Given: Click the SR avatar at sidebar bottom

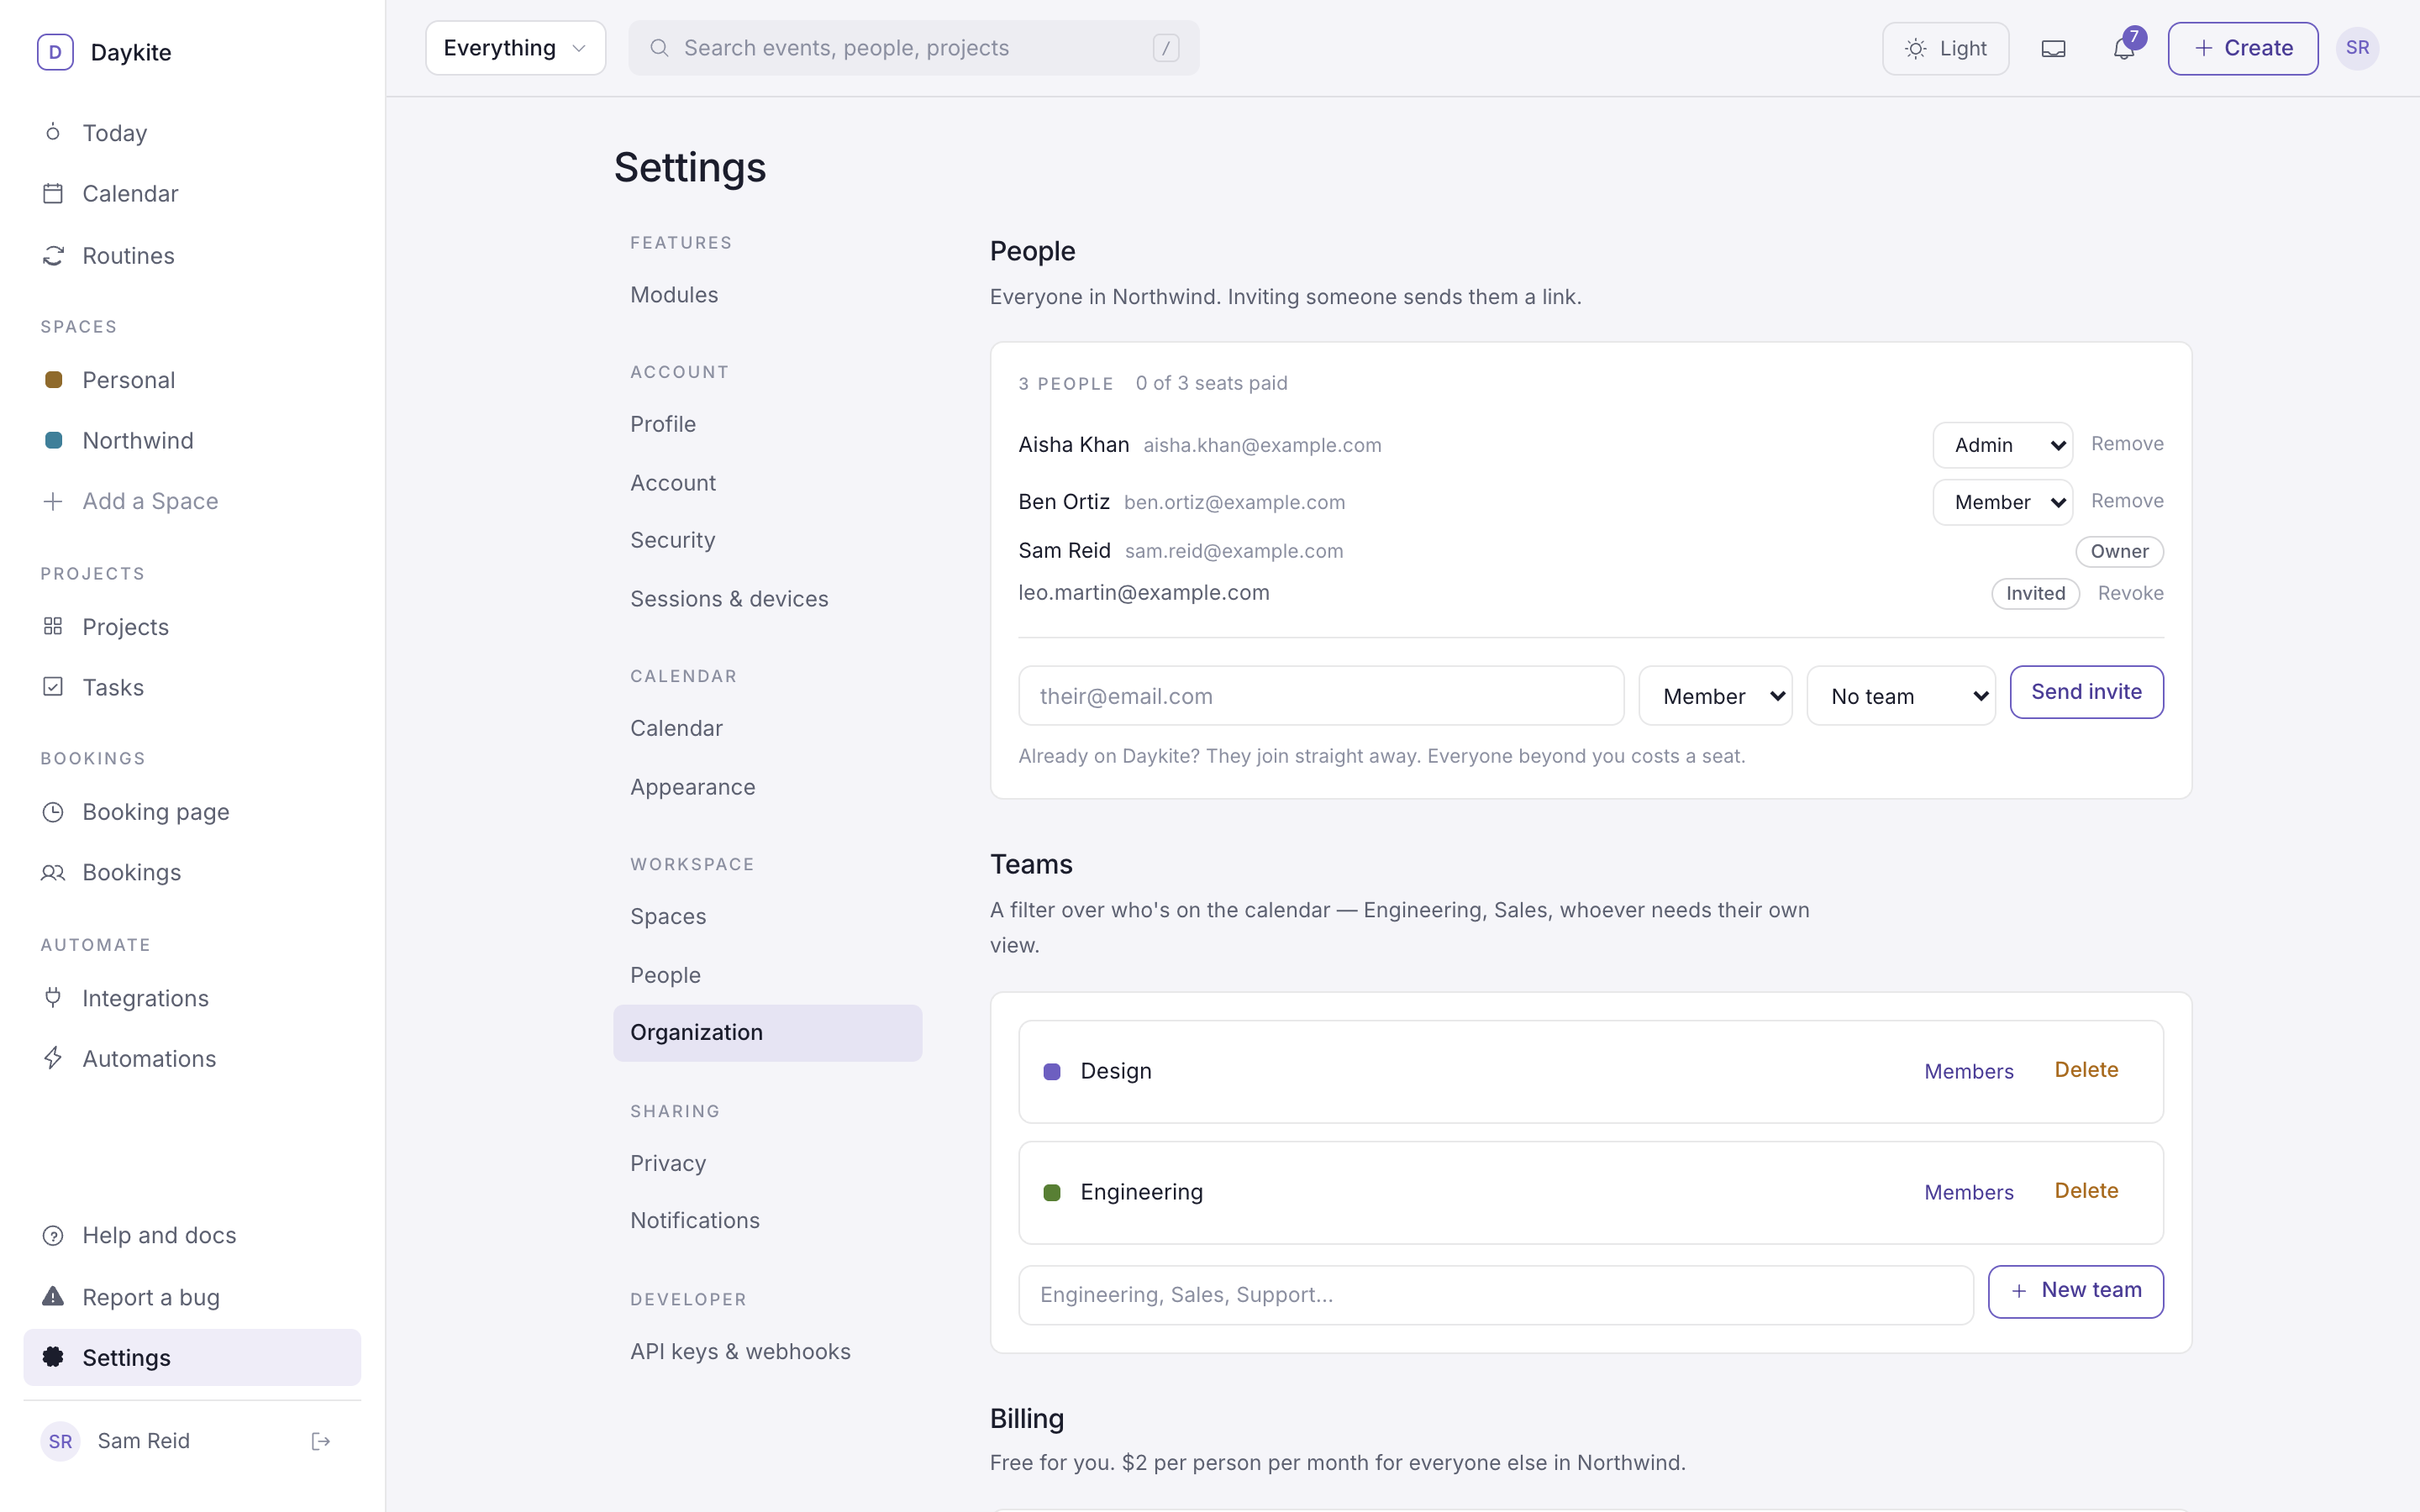Looking at the screenshot, I should point(60,1441).
